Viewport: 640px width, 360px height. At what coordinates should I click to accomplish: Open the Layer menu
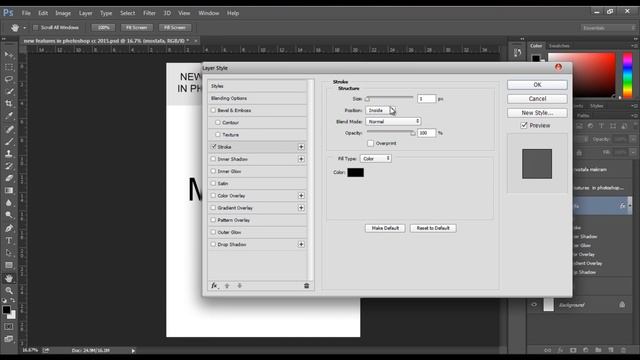point(85,13)
